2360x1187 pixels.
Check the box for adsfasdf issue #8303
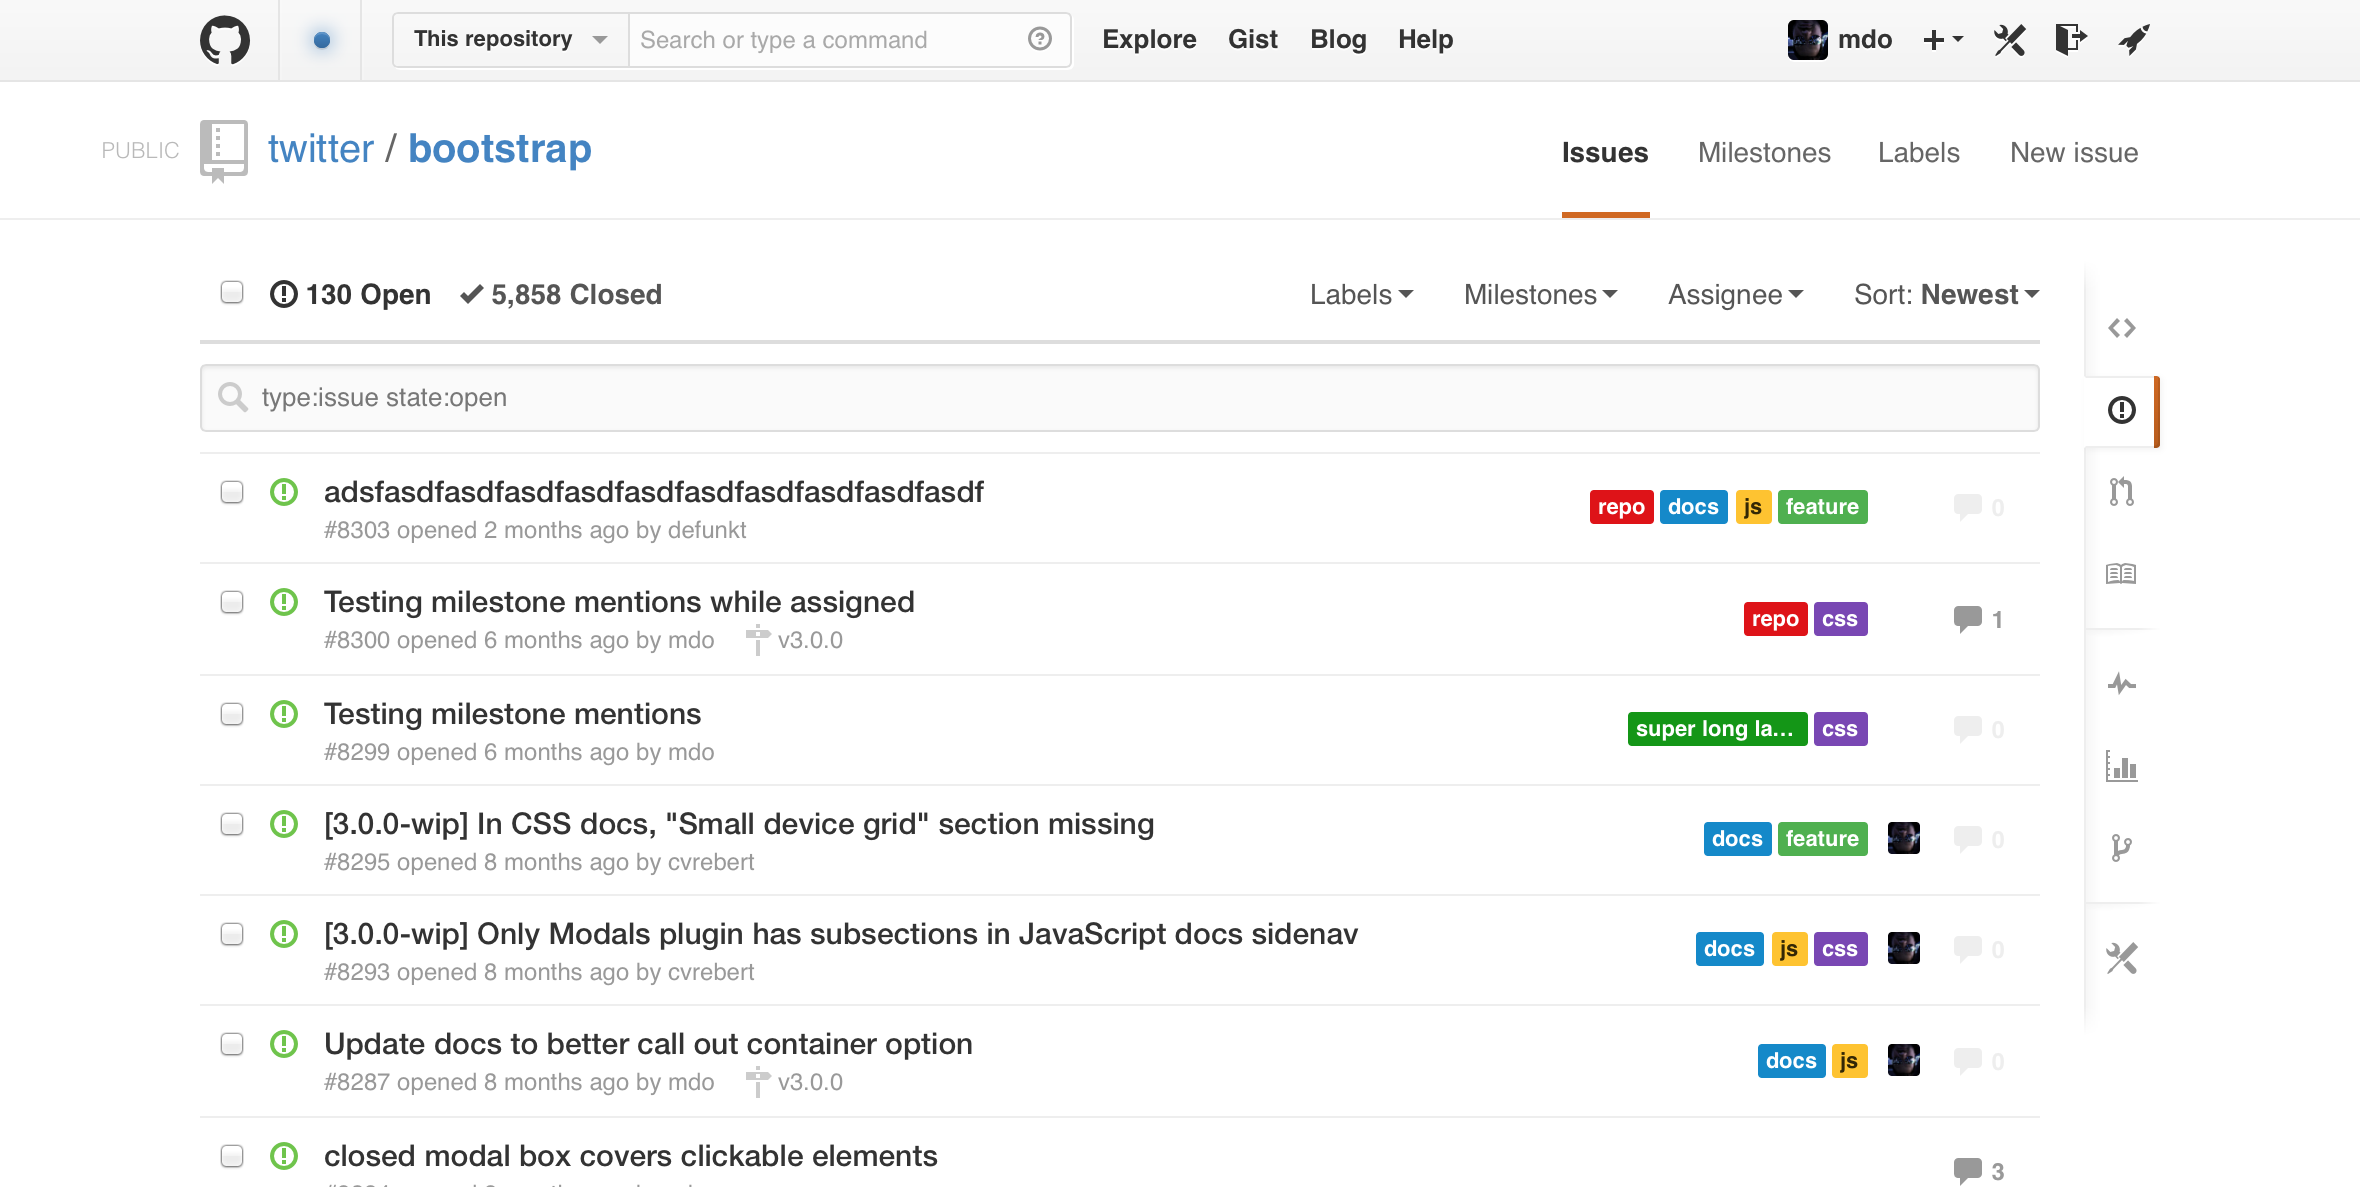[x=232, y=492]
